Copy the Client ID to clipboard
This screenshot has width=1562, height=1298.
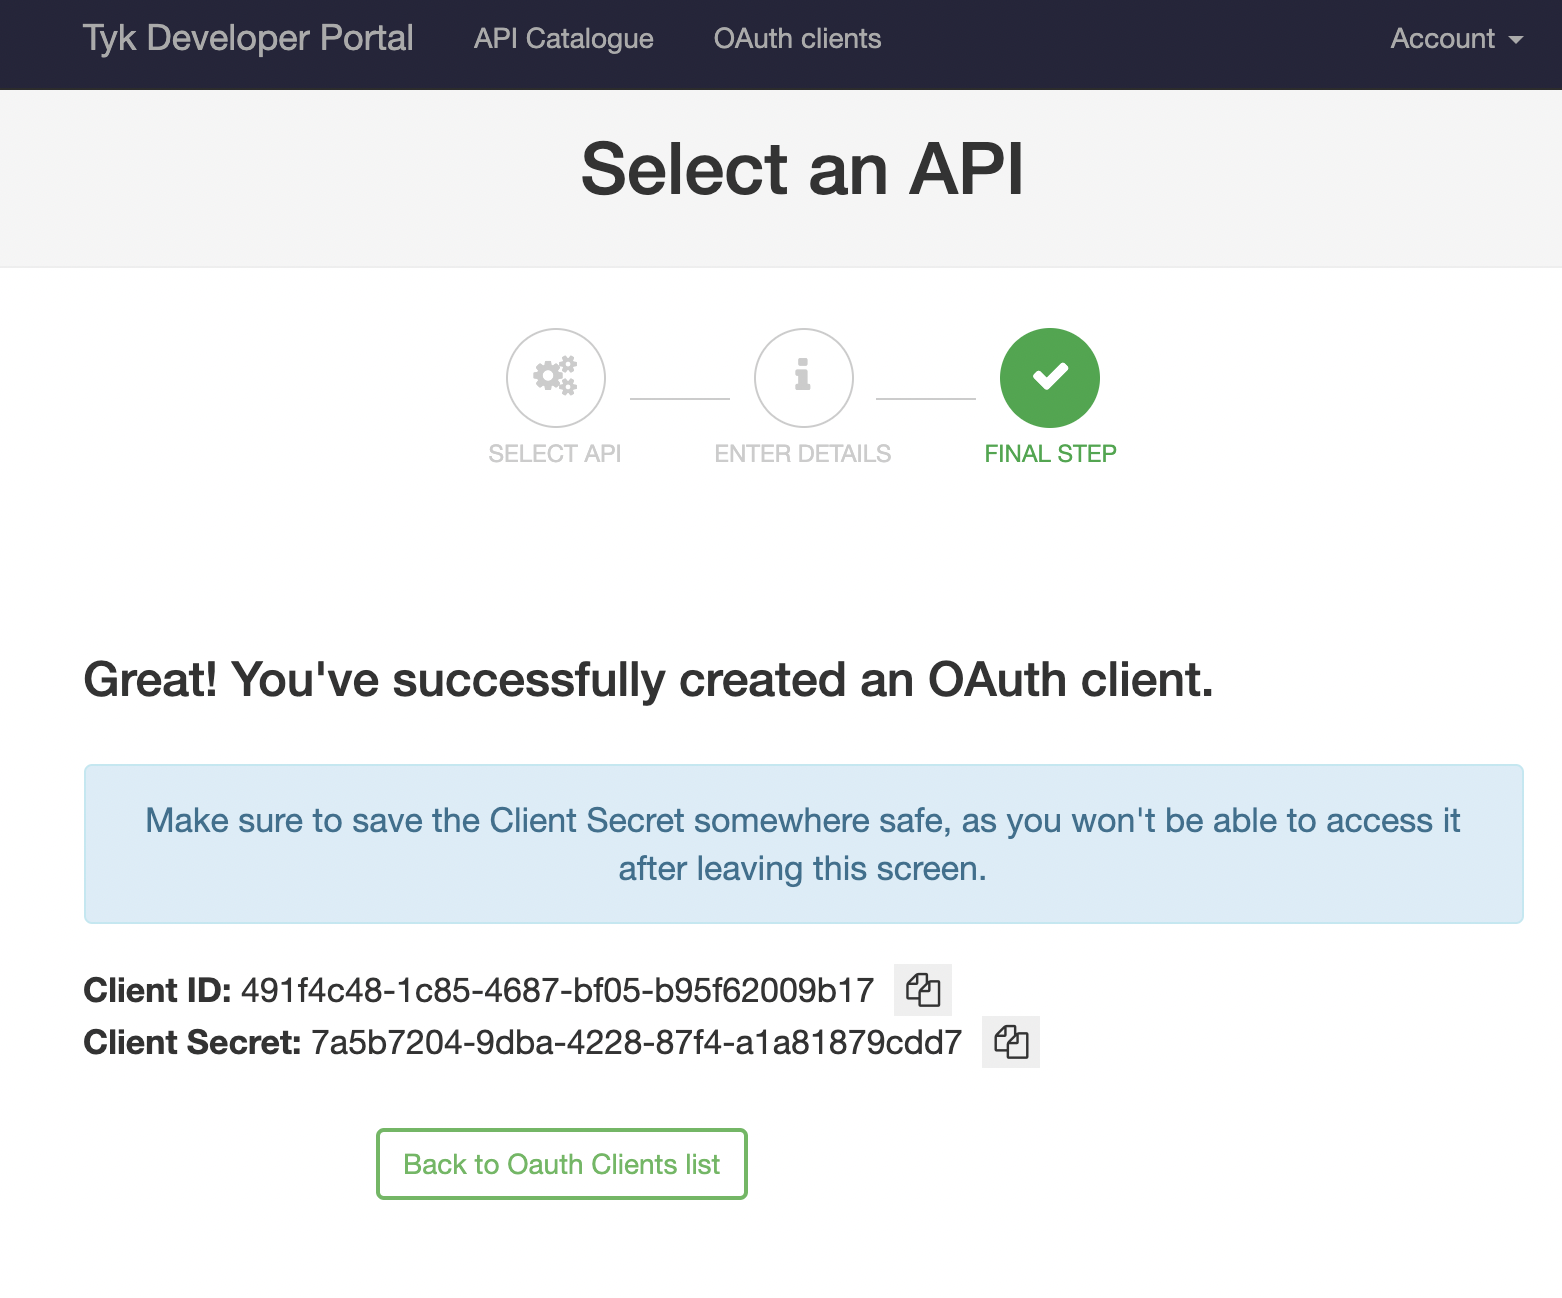coord(922,990)
